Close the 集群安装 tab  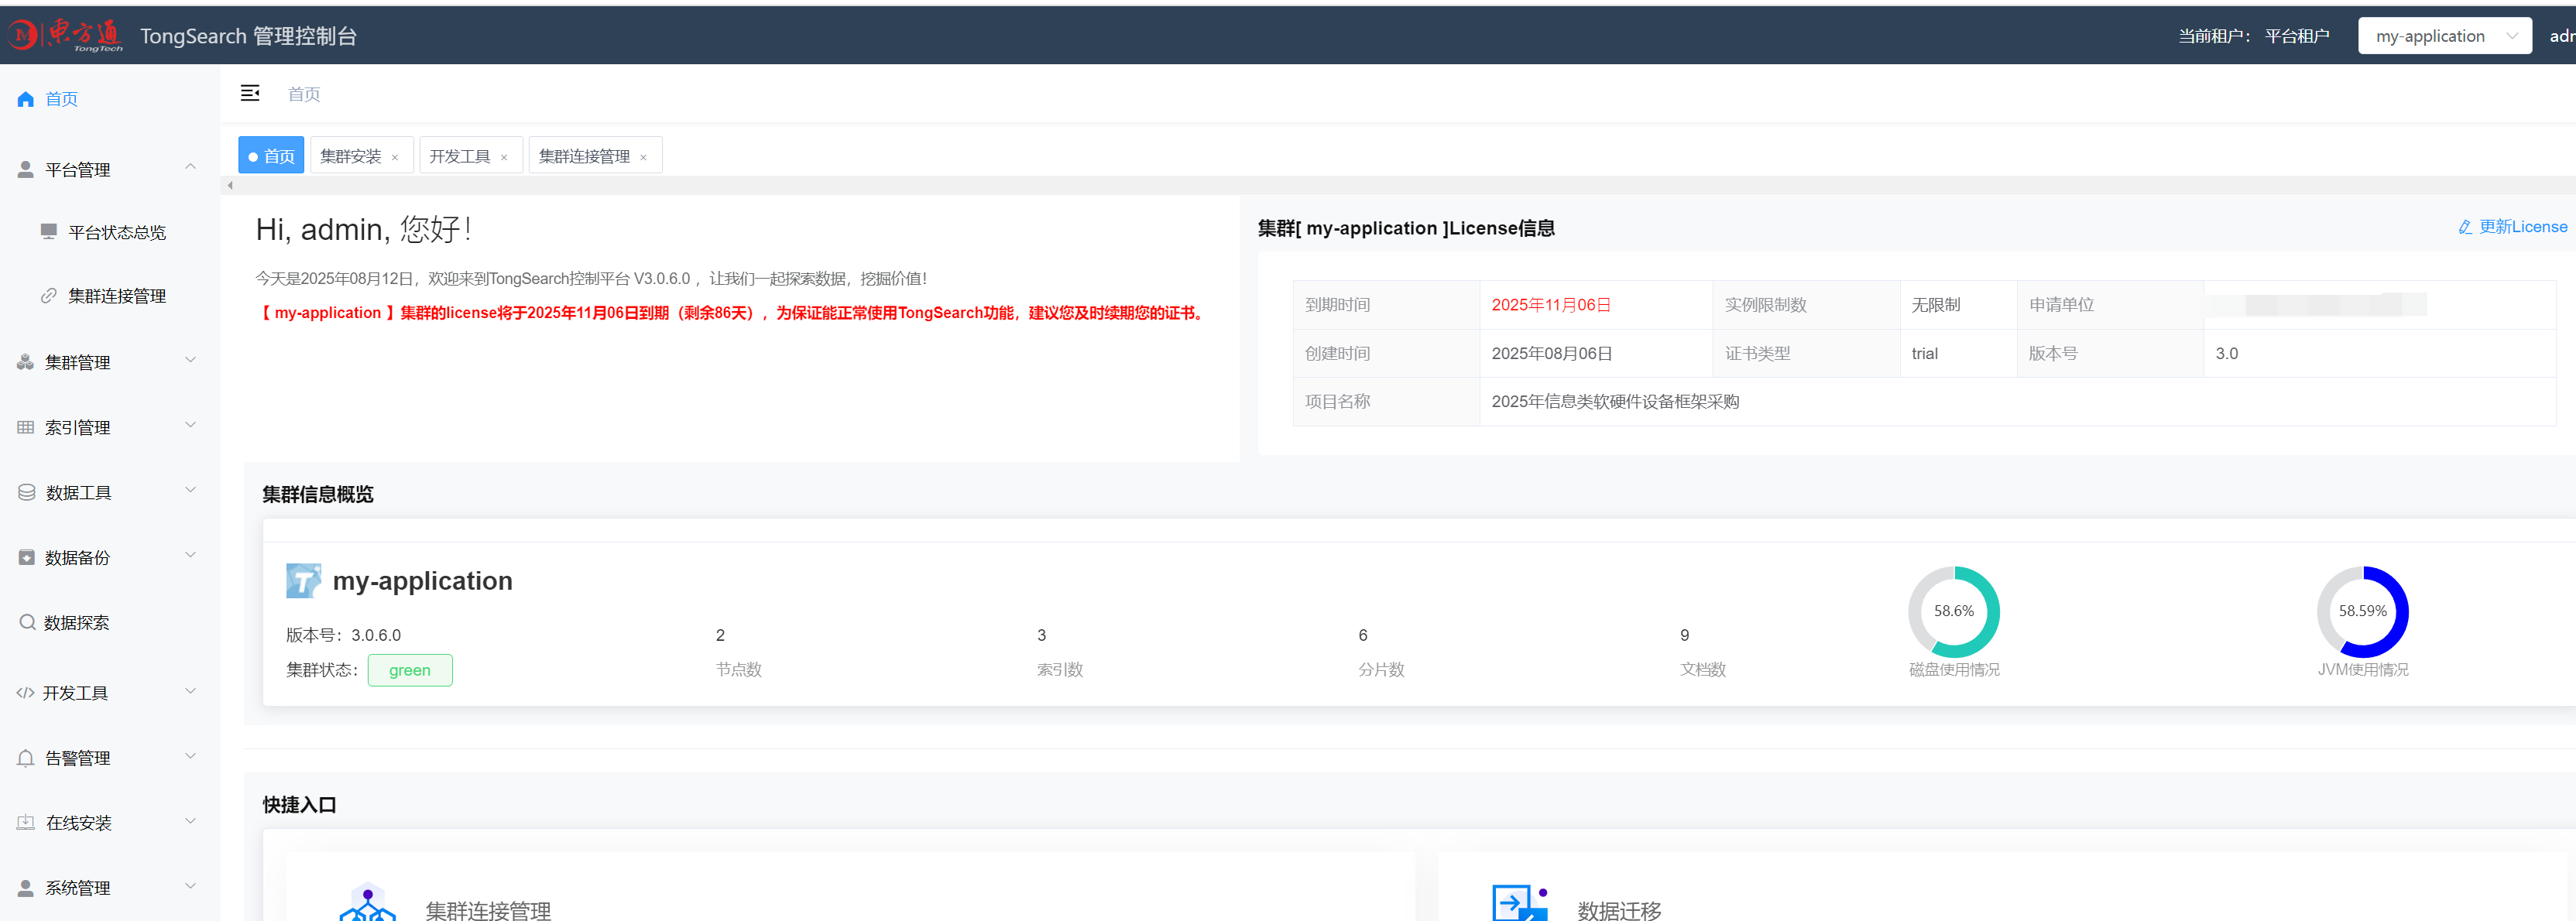click(x=395, y=157)
